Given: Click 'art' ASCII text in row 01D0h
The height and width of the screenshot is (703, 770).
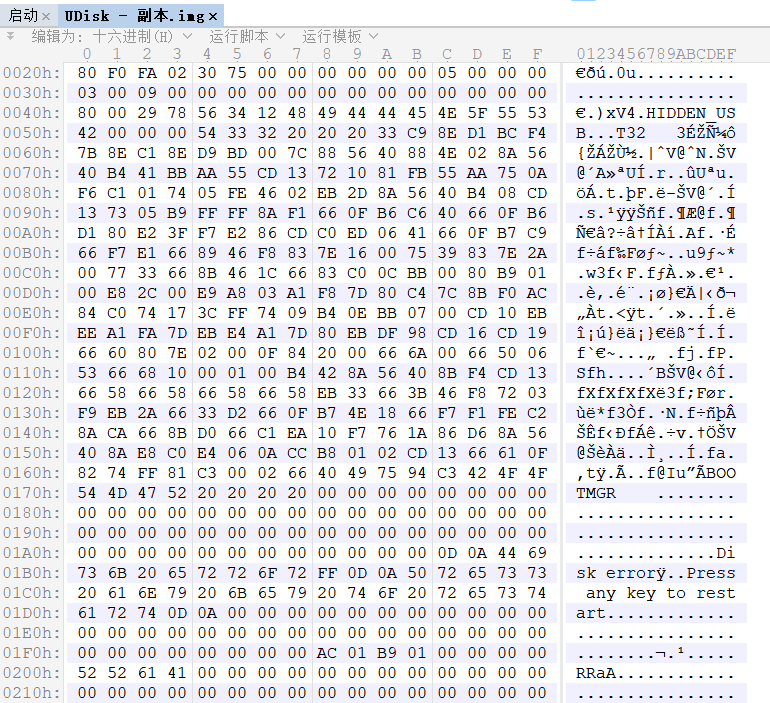Looking at the screenshot, I should tap(591, 613).
